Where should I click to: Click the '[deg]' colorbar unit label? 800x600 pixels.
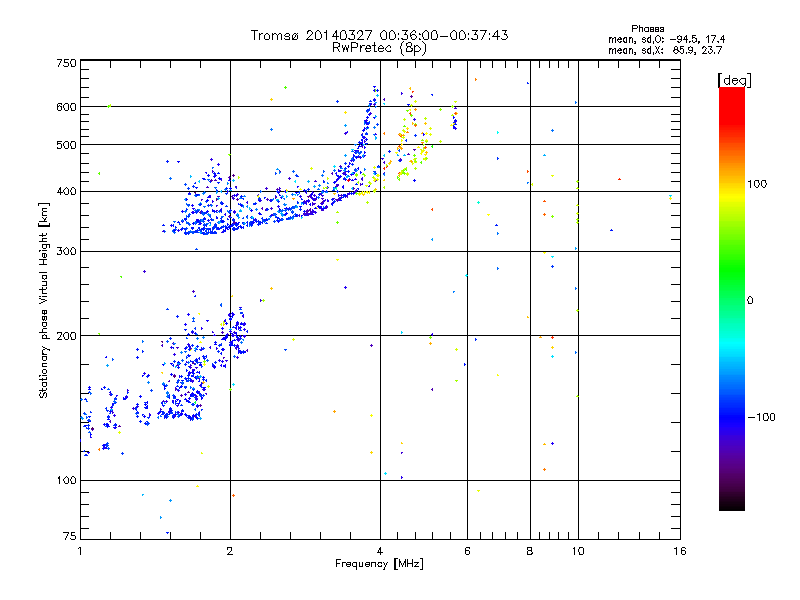(734, 81)
